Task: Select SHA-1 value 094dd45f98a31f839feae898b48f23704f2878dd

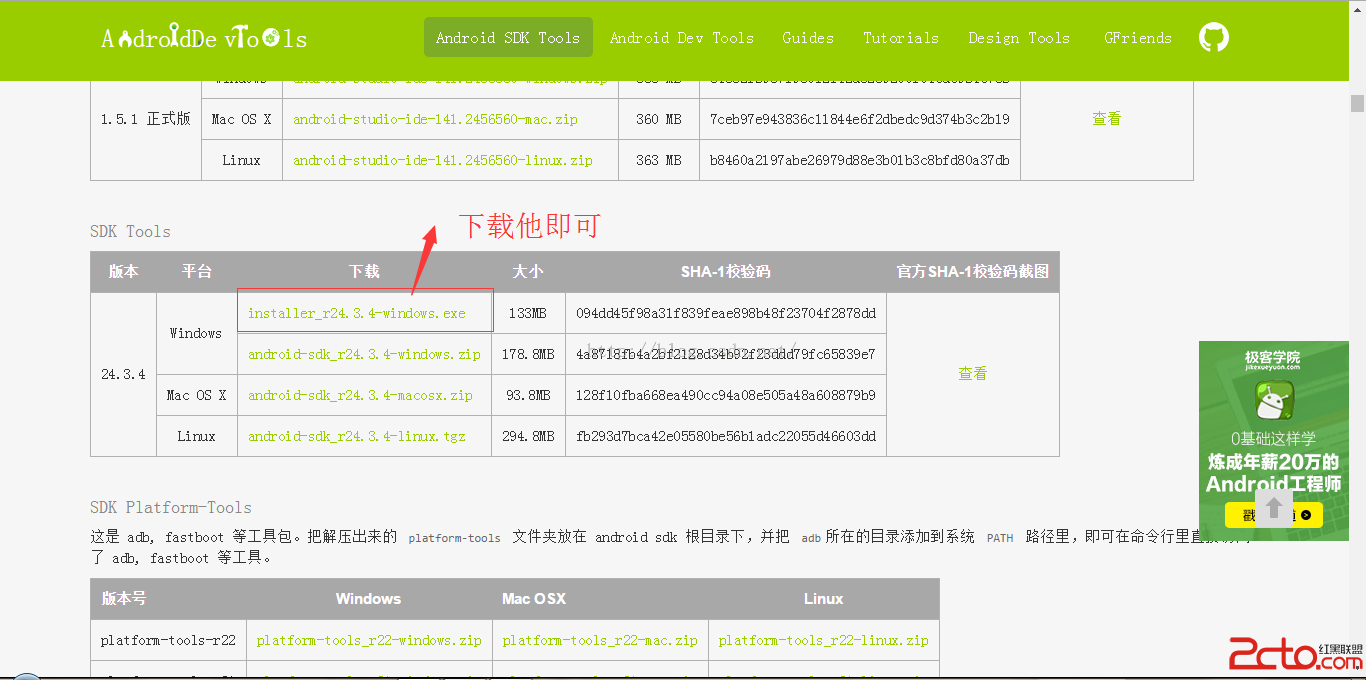Action: [726, 313]
